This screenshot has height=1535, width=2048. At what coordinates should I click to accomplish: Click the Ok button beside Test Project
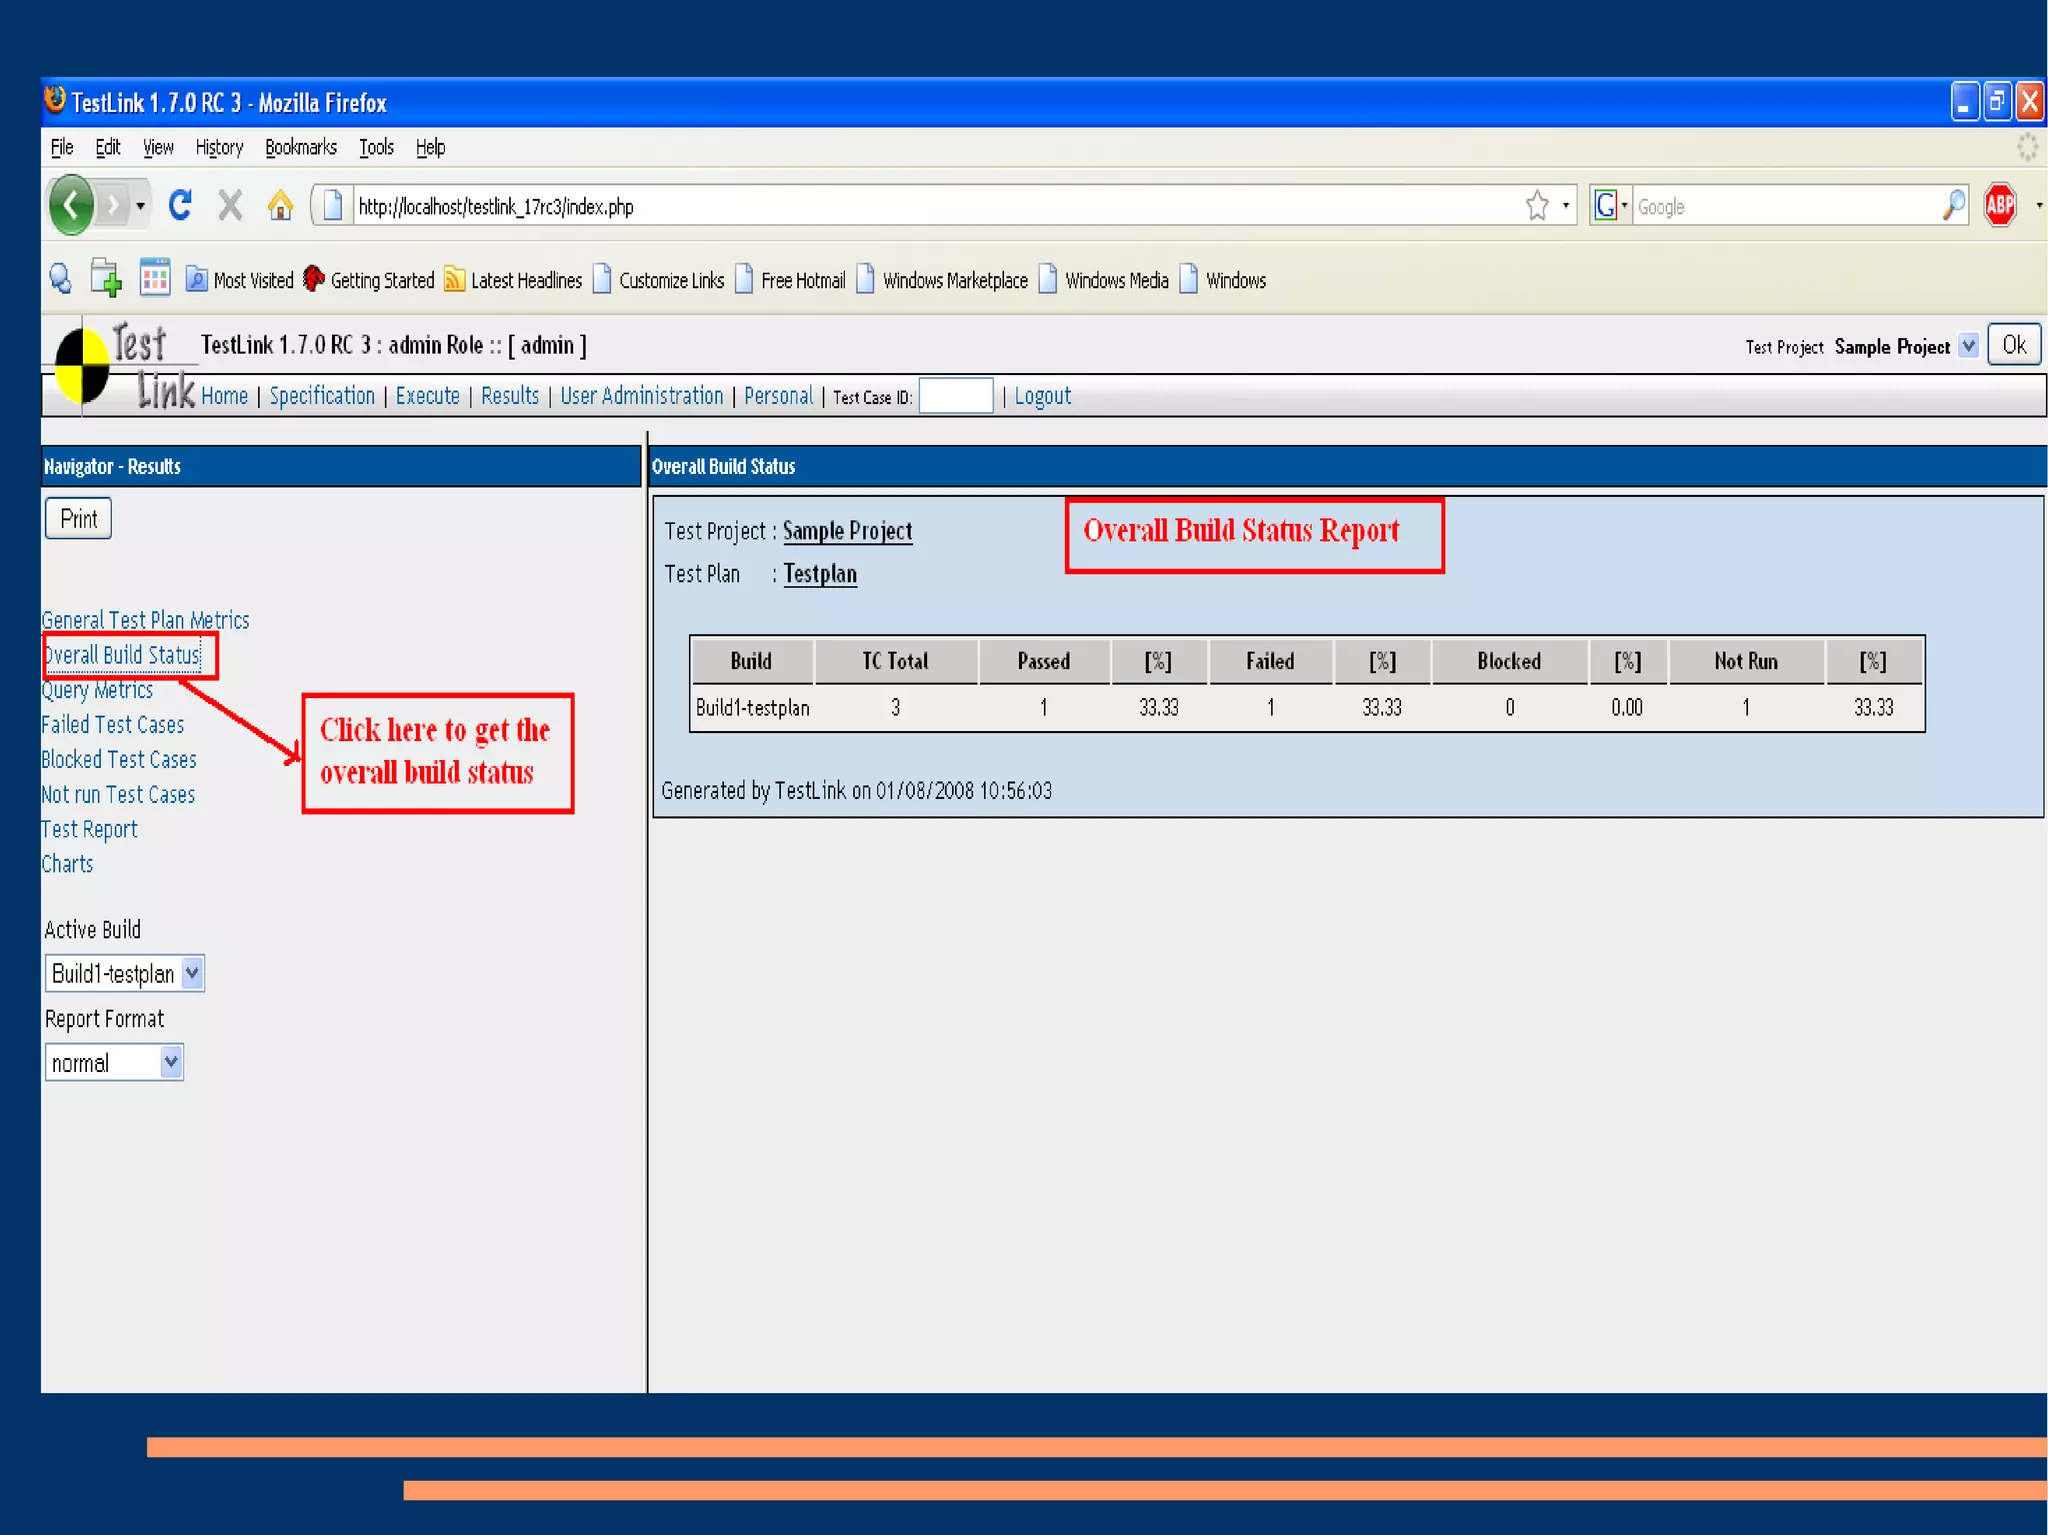click(x=2014, y=345)
